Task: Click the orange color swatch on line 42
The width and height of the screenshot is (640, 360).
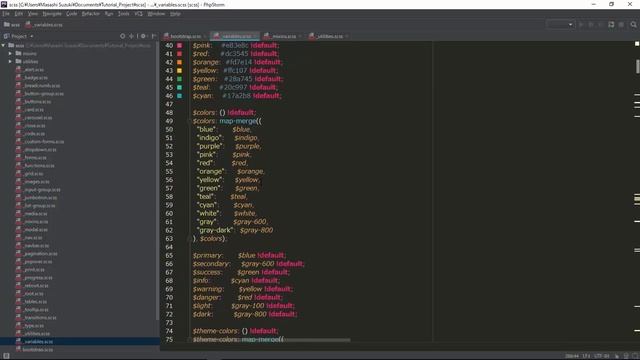Action: click(180, 62)
